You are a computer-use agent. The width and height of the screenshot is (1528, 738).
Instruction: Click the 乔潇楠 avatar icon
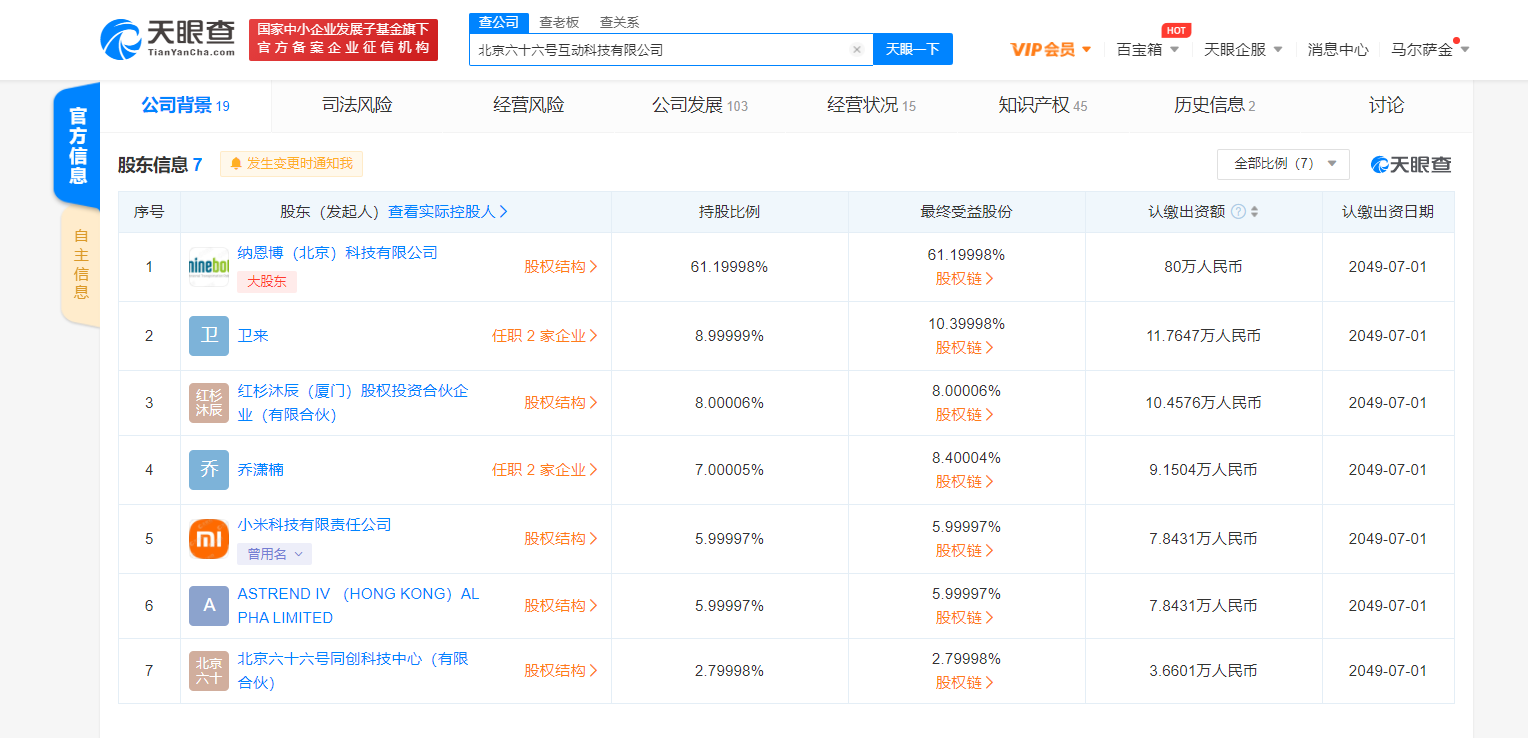pos(208,469)
